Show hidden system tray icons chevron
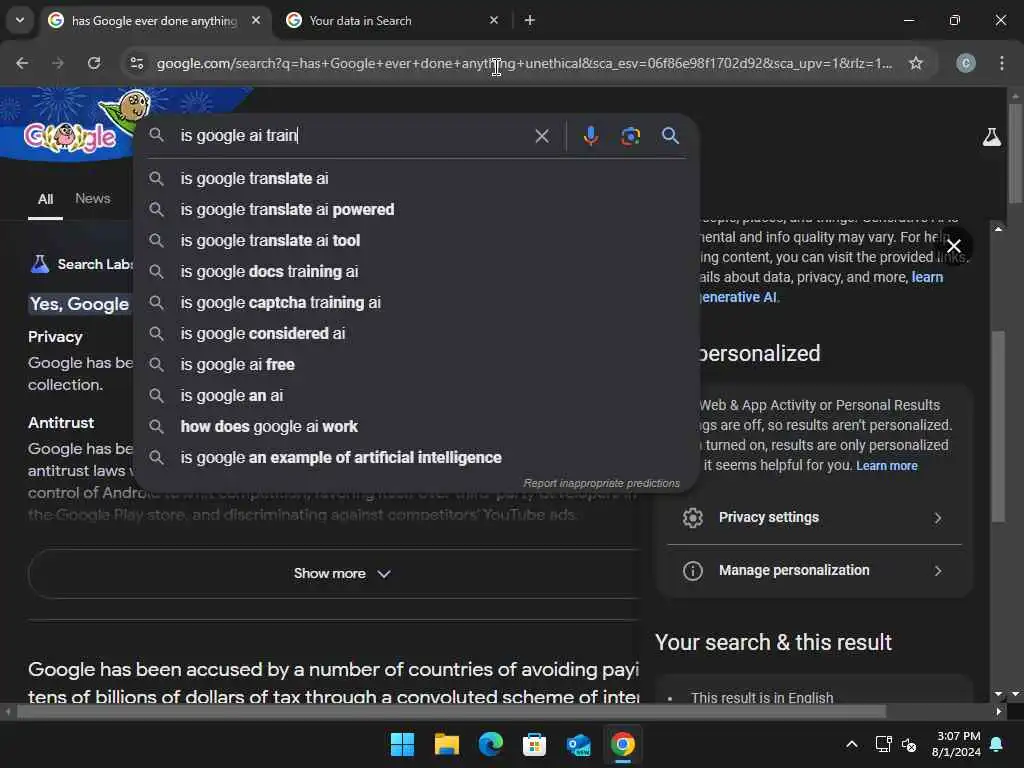1024x768 pixels. coord(852,744)
